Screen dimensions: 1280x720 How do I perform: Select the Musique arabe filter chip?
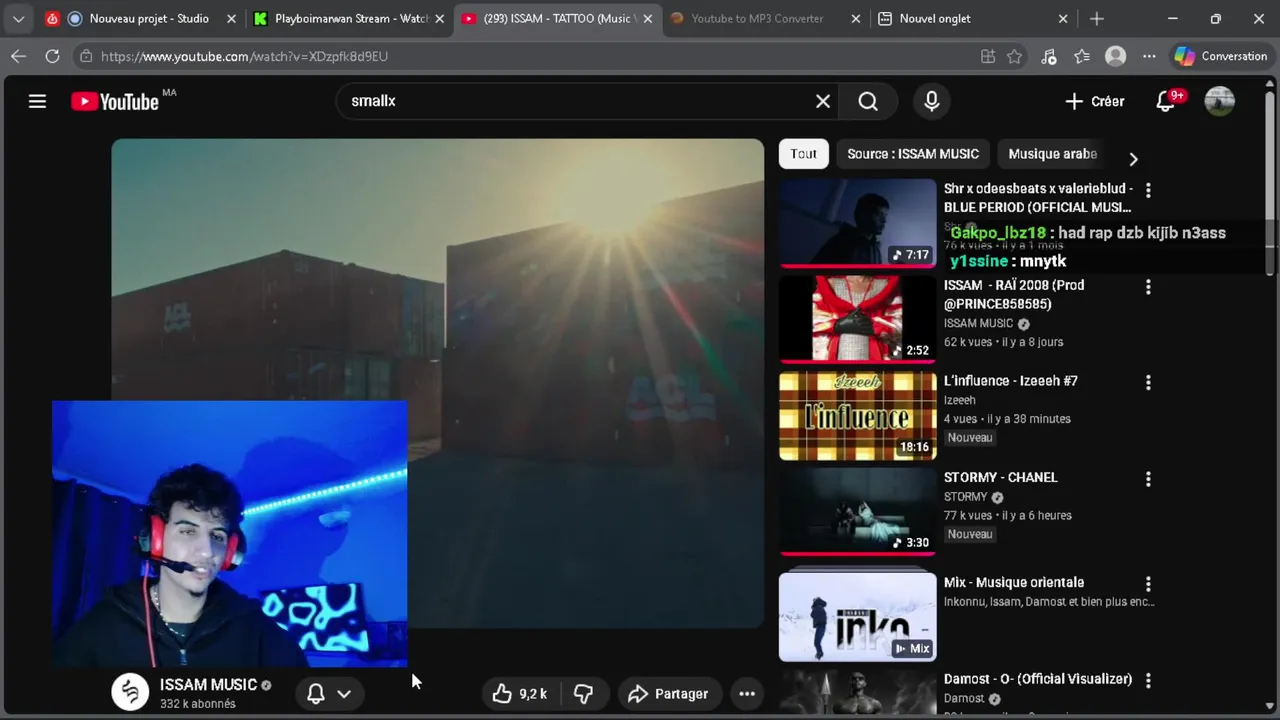1052,154
